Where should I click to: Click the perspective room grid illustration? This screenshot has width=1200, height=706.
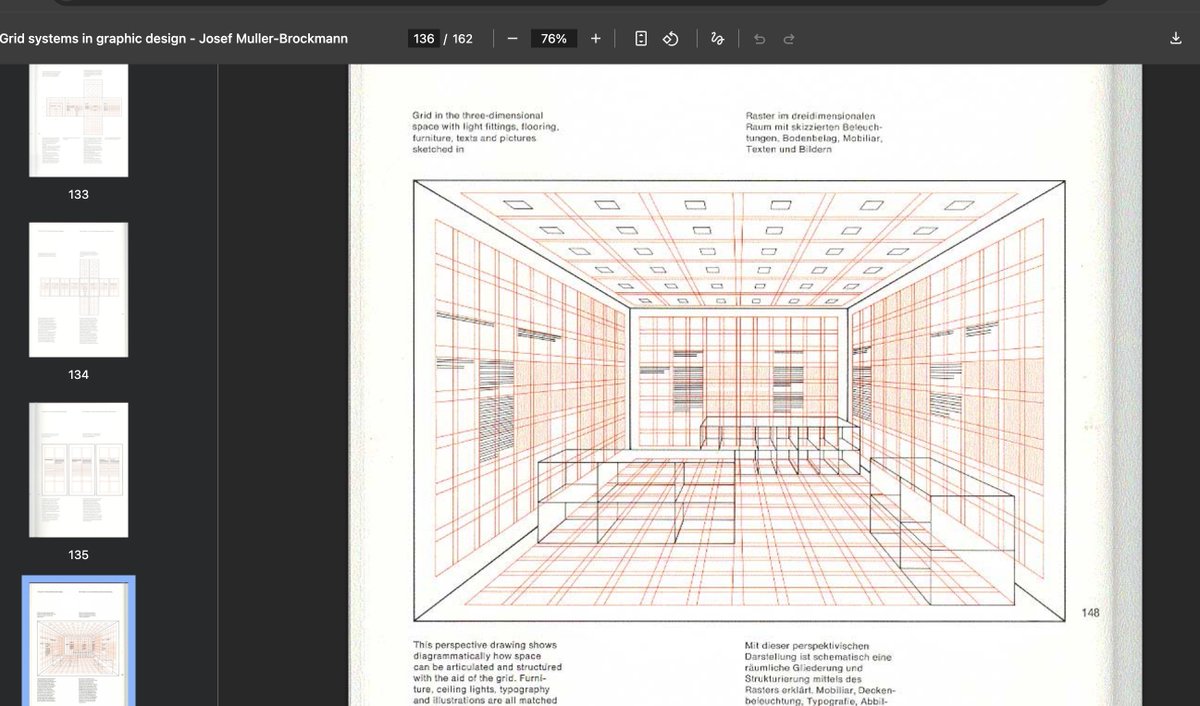[739, 401]
